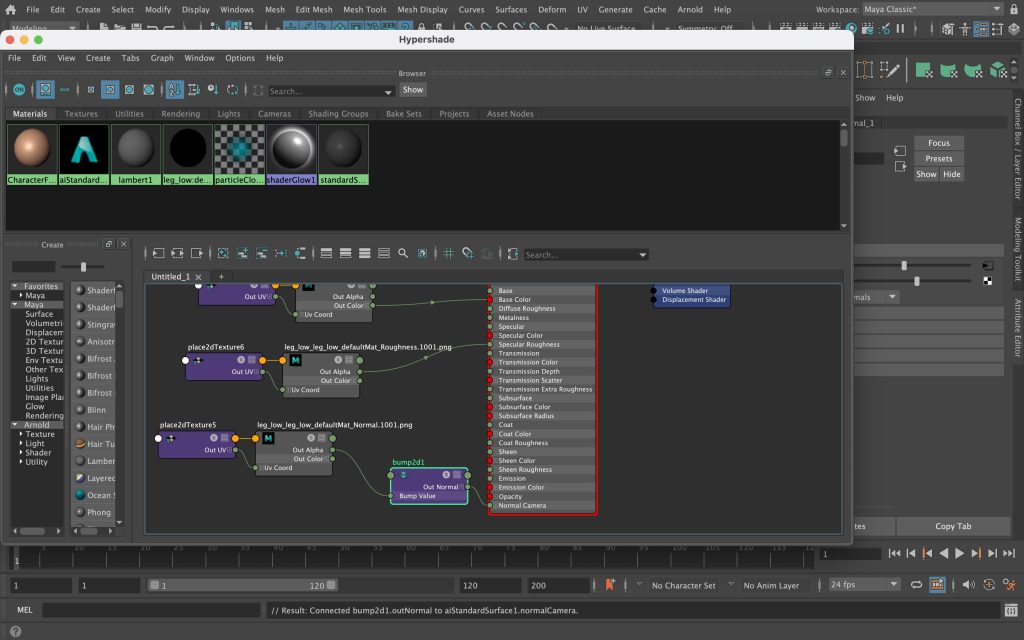Screen dimensions: 1024x640
Task: Collapse the Favorites tree section
Action: [15, 286]
